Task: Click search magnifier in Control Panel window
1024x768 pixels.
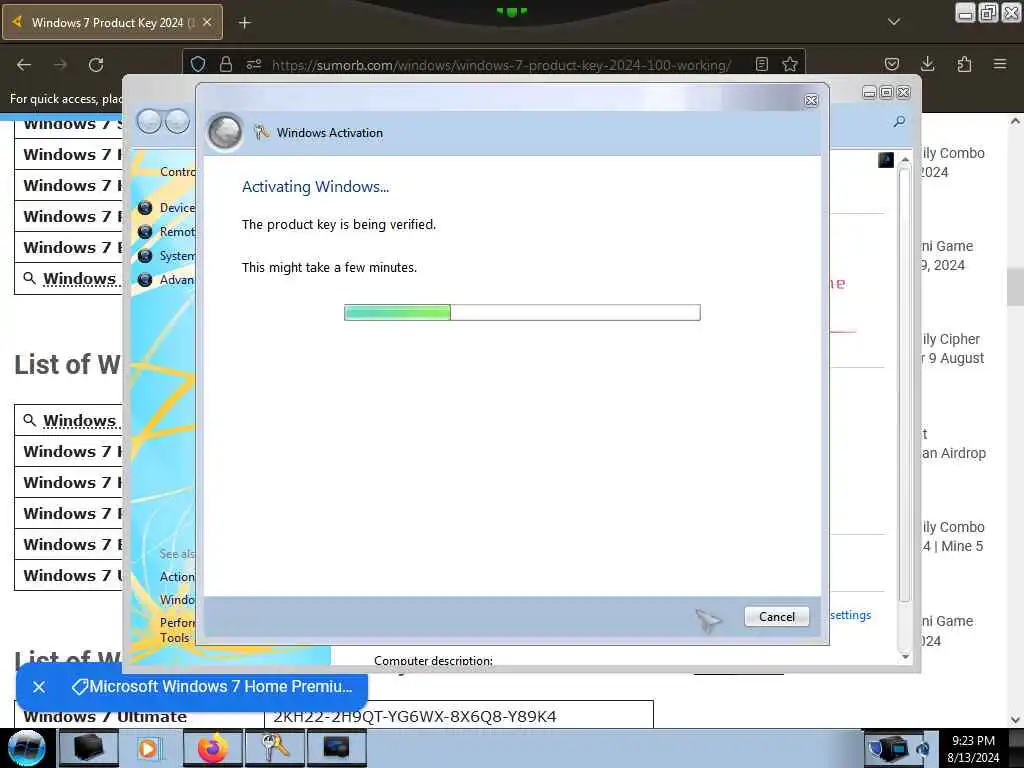Action: pyautogui.click(x=899, y=121)
